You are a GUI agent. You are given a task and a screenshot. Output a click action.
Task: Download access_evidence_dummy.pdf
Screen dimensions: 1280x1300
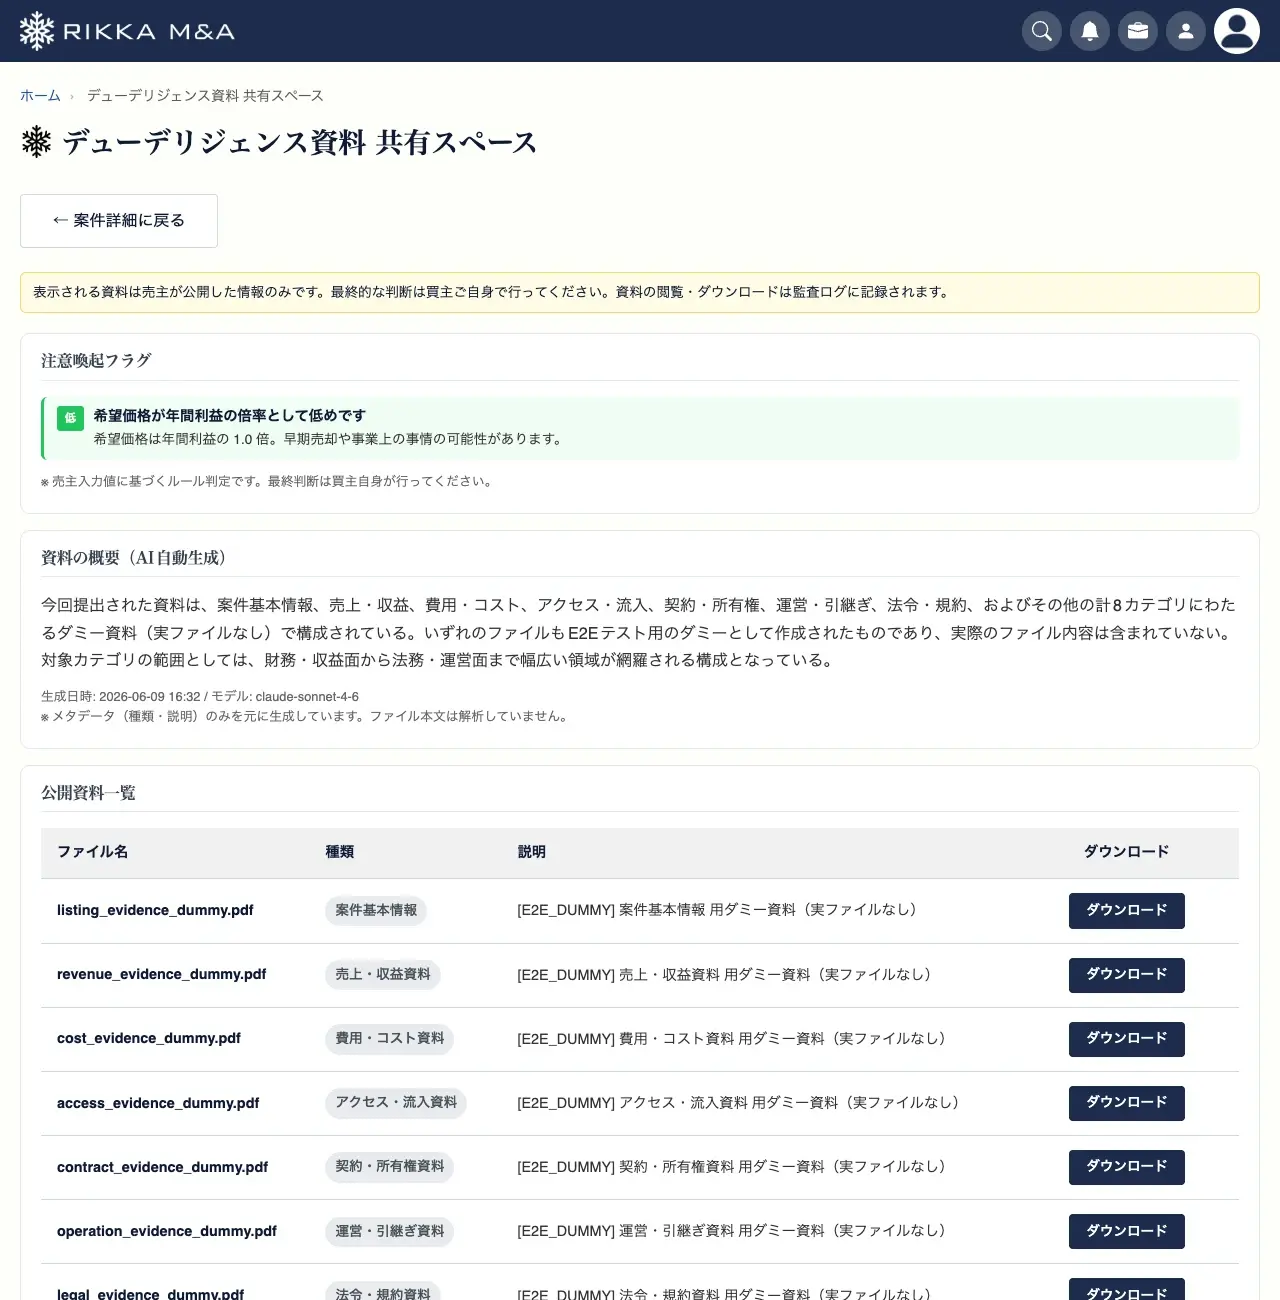point(1127,1103)
